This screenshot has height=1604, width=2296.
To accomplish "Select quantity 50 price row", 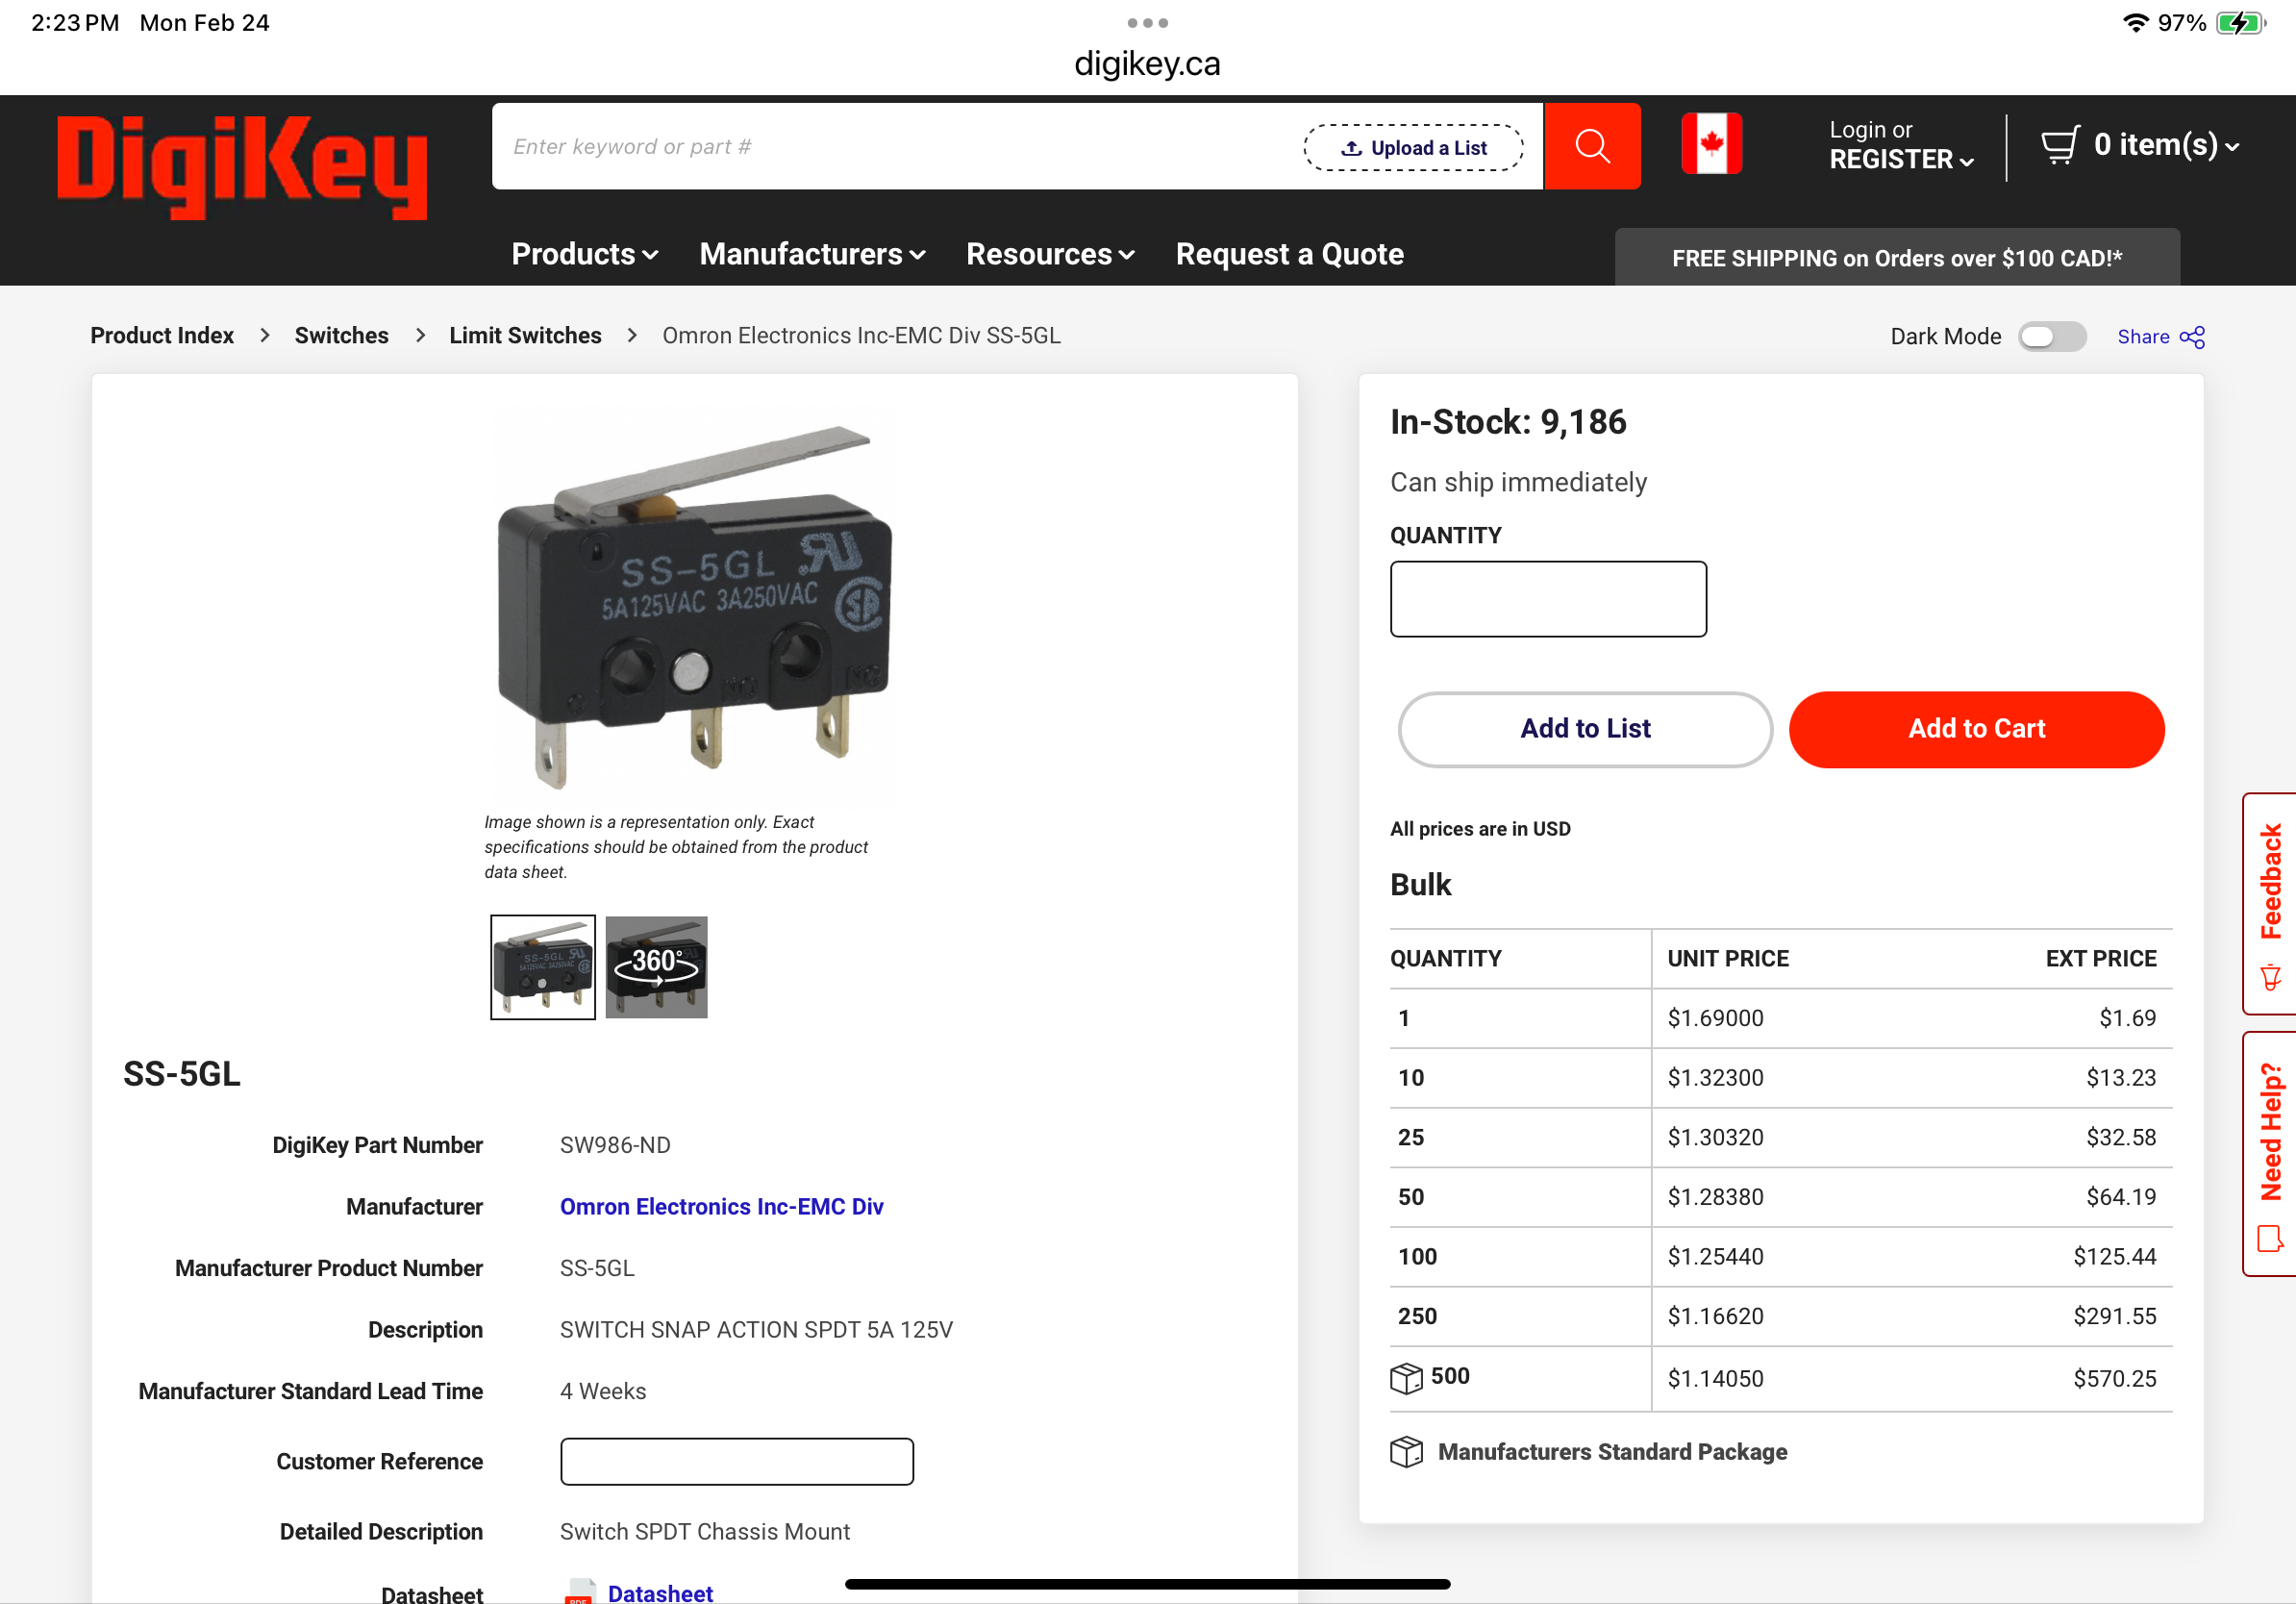I will pyautogui.click(x=1780, y=1197).
